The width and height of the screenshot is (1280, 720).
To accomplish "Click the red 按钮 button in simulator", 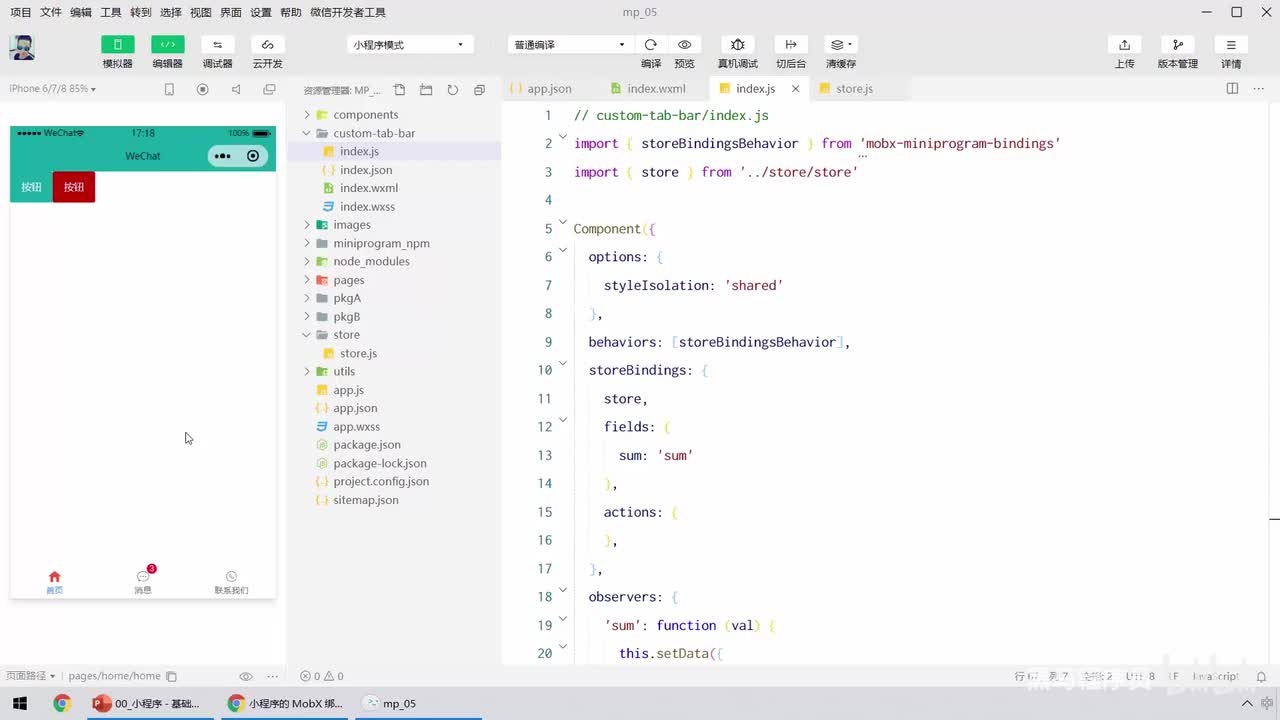I will 74,187.
